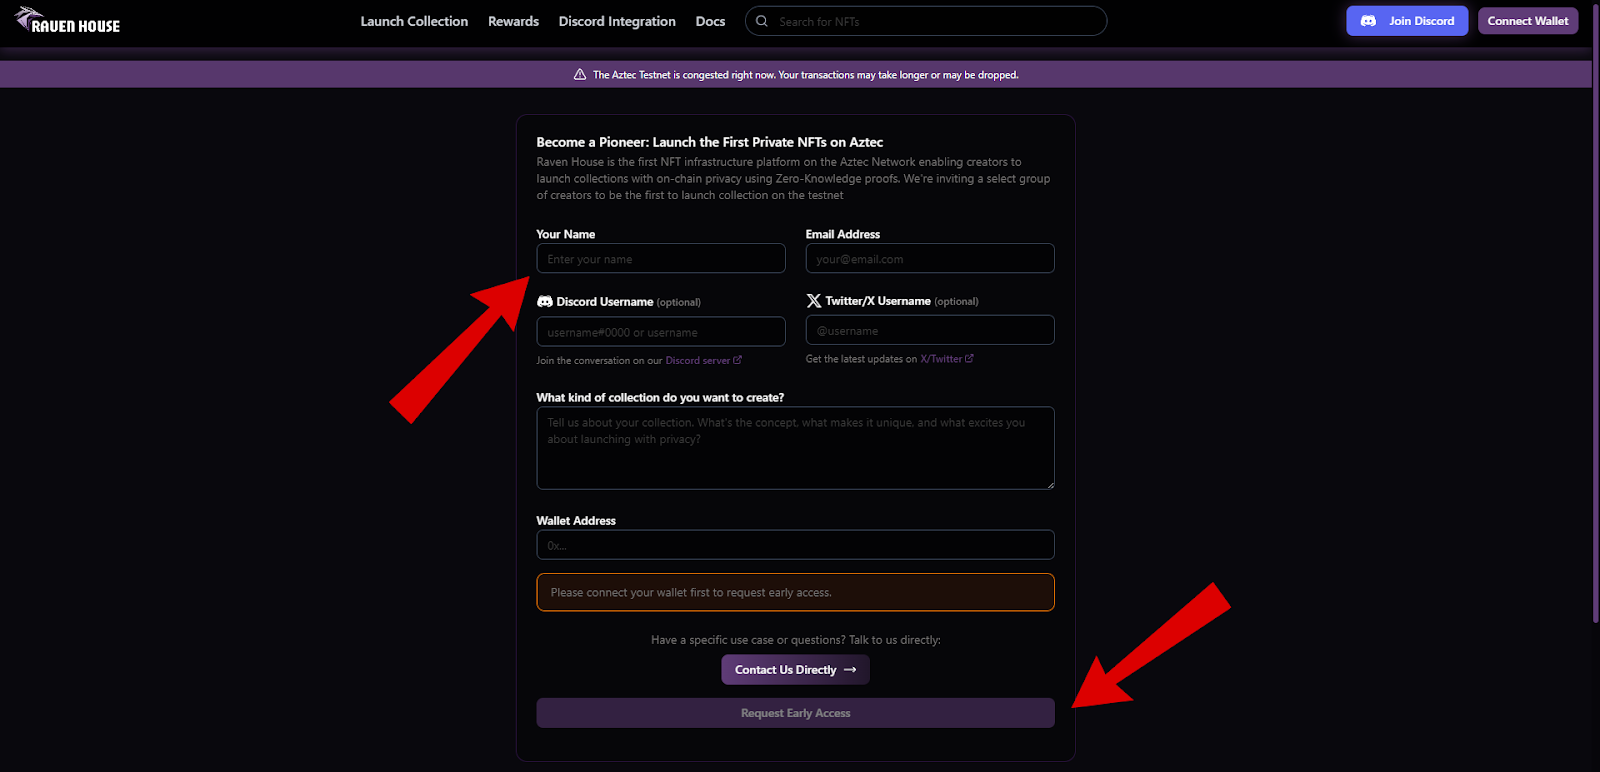This screenshot has height=772, width=1600.
Task: Click the Discord icon beside Discord Username
Action: coord(545,301)
